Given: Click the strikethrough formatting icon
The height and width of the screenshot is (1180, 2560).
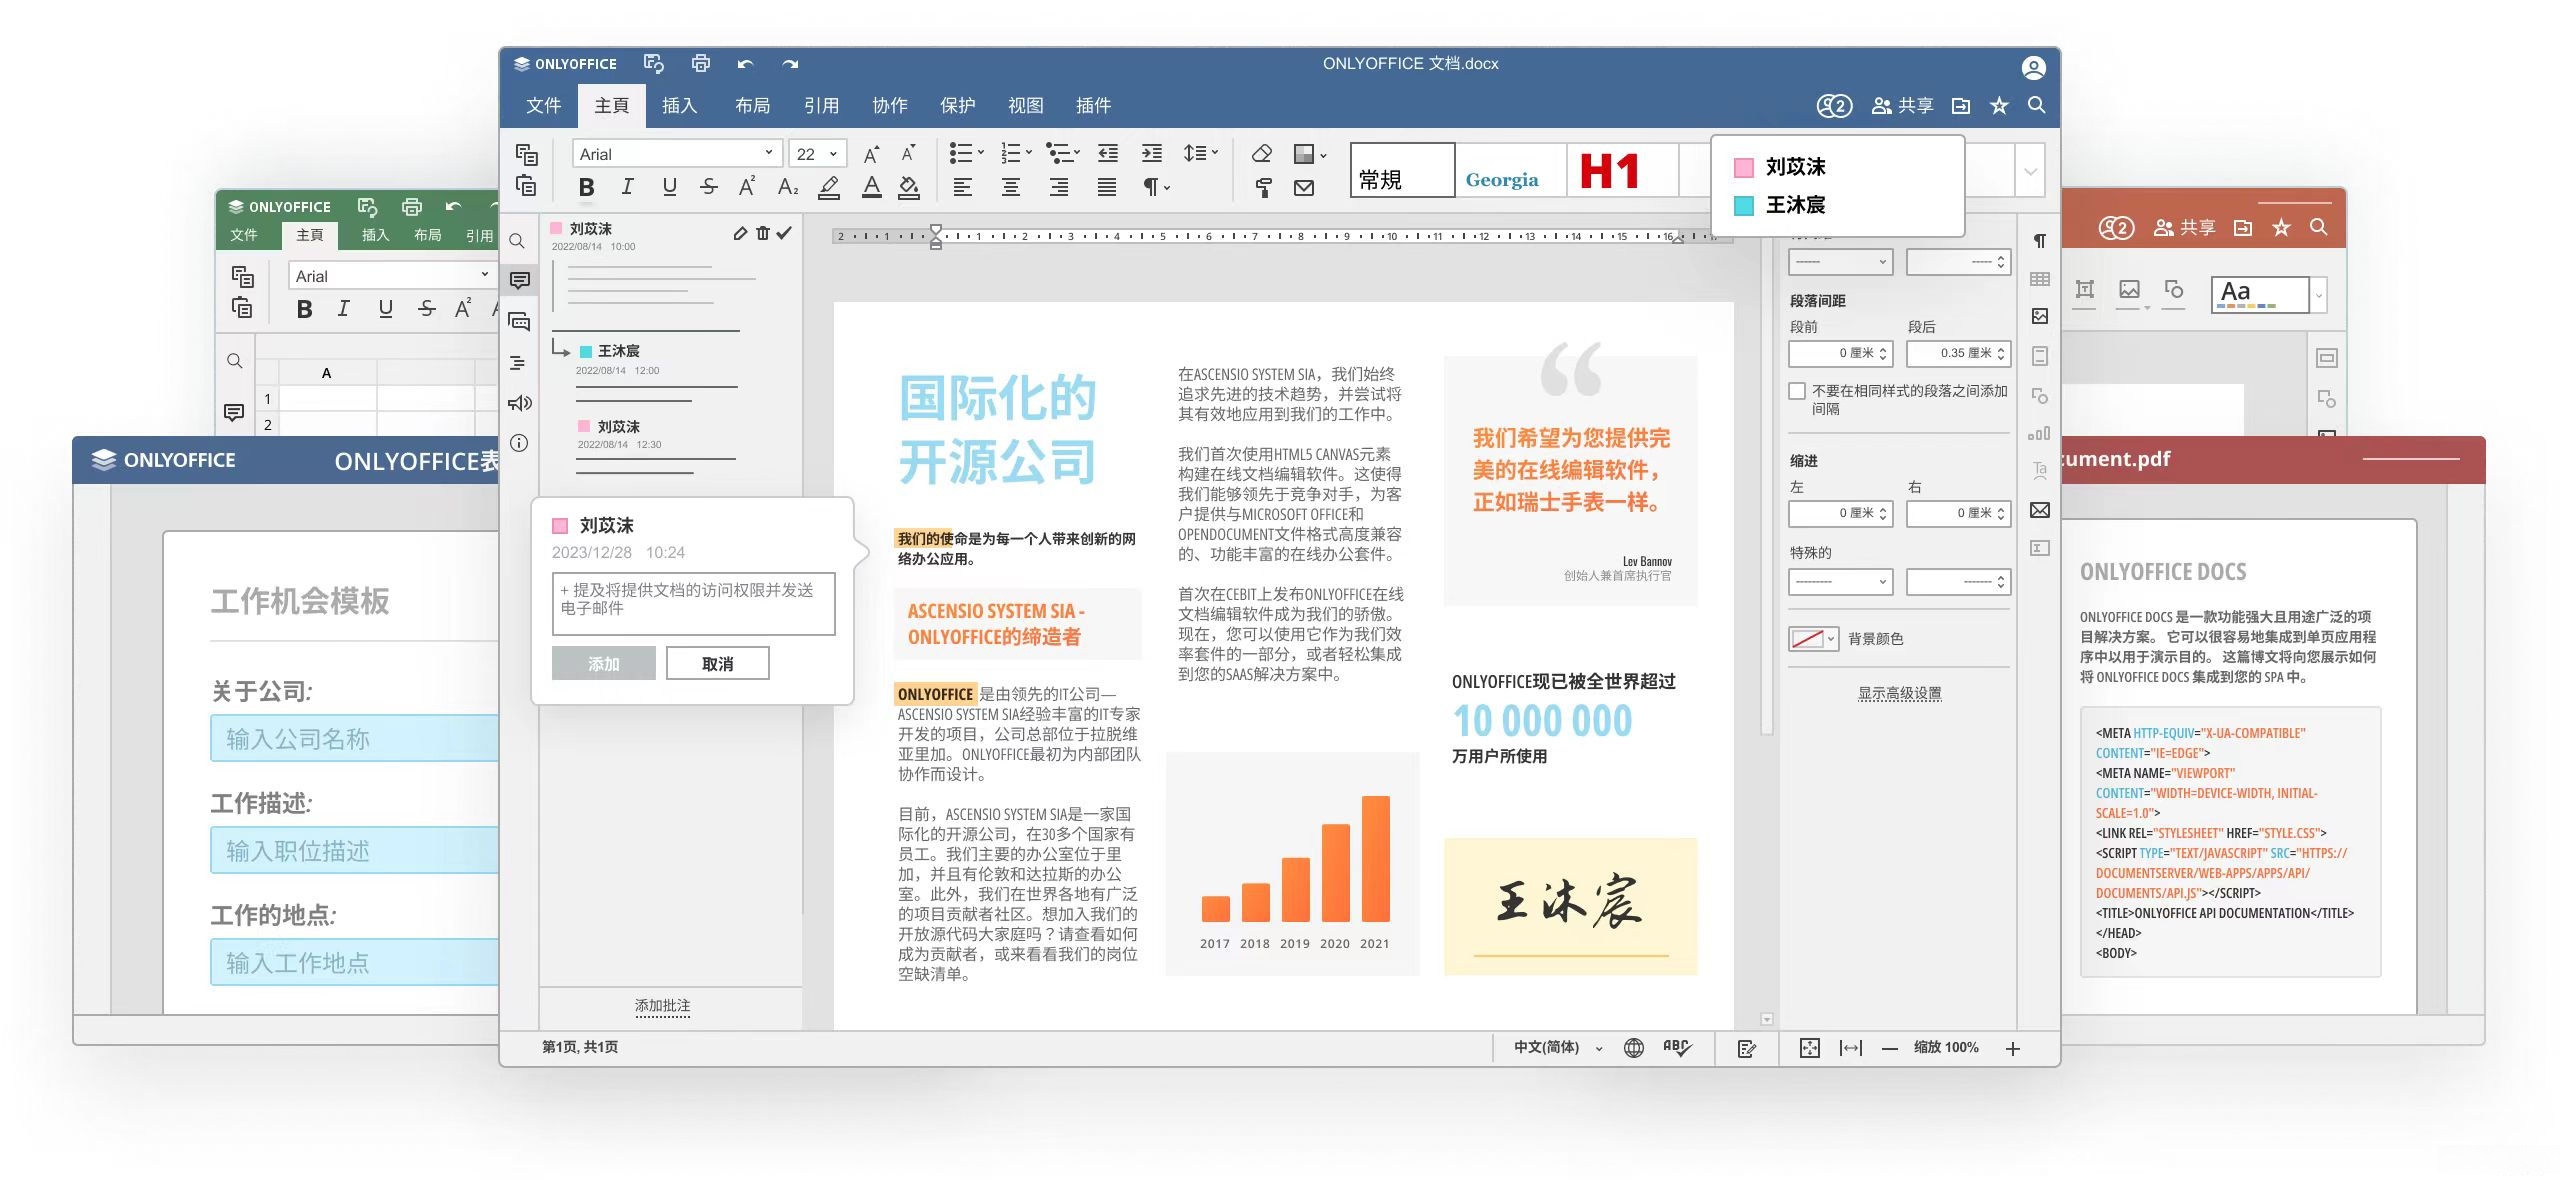Looking at the screenshot, I should 709,187.
